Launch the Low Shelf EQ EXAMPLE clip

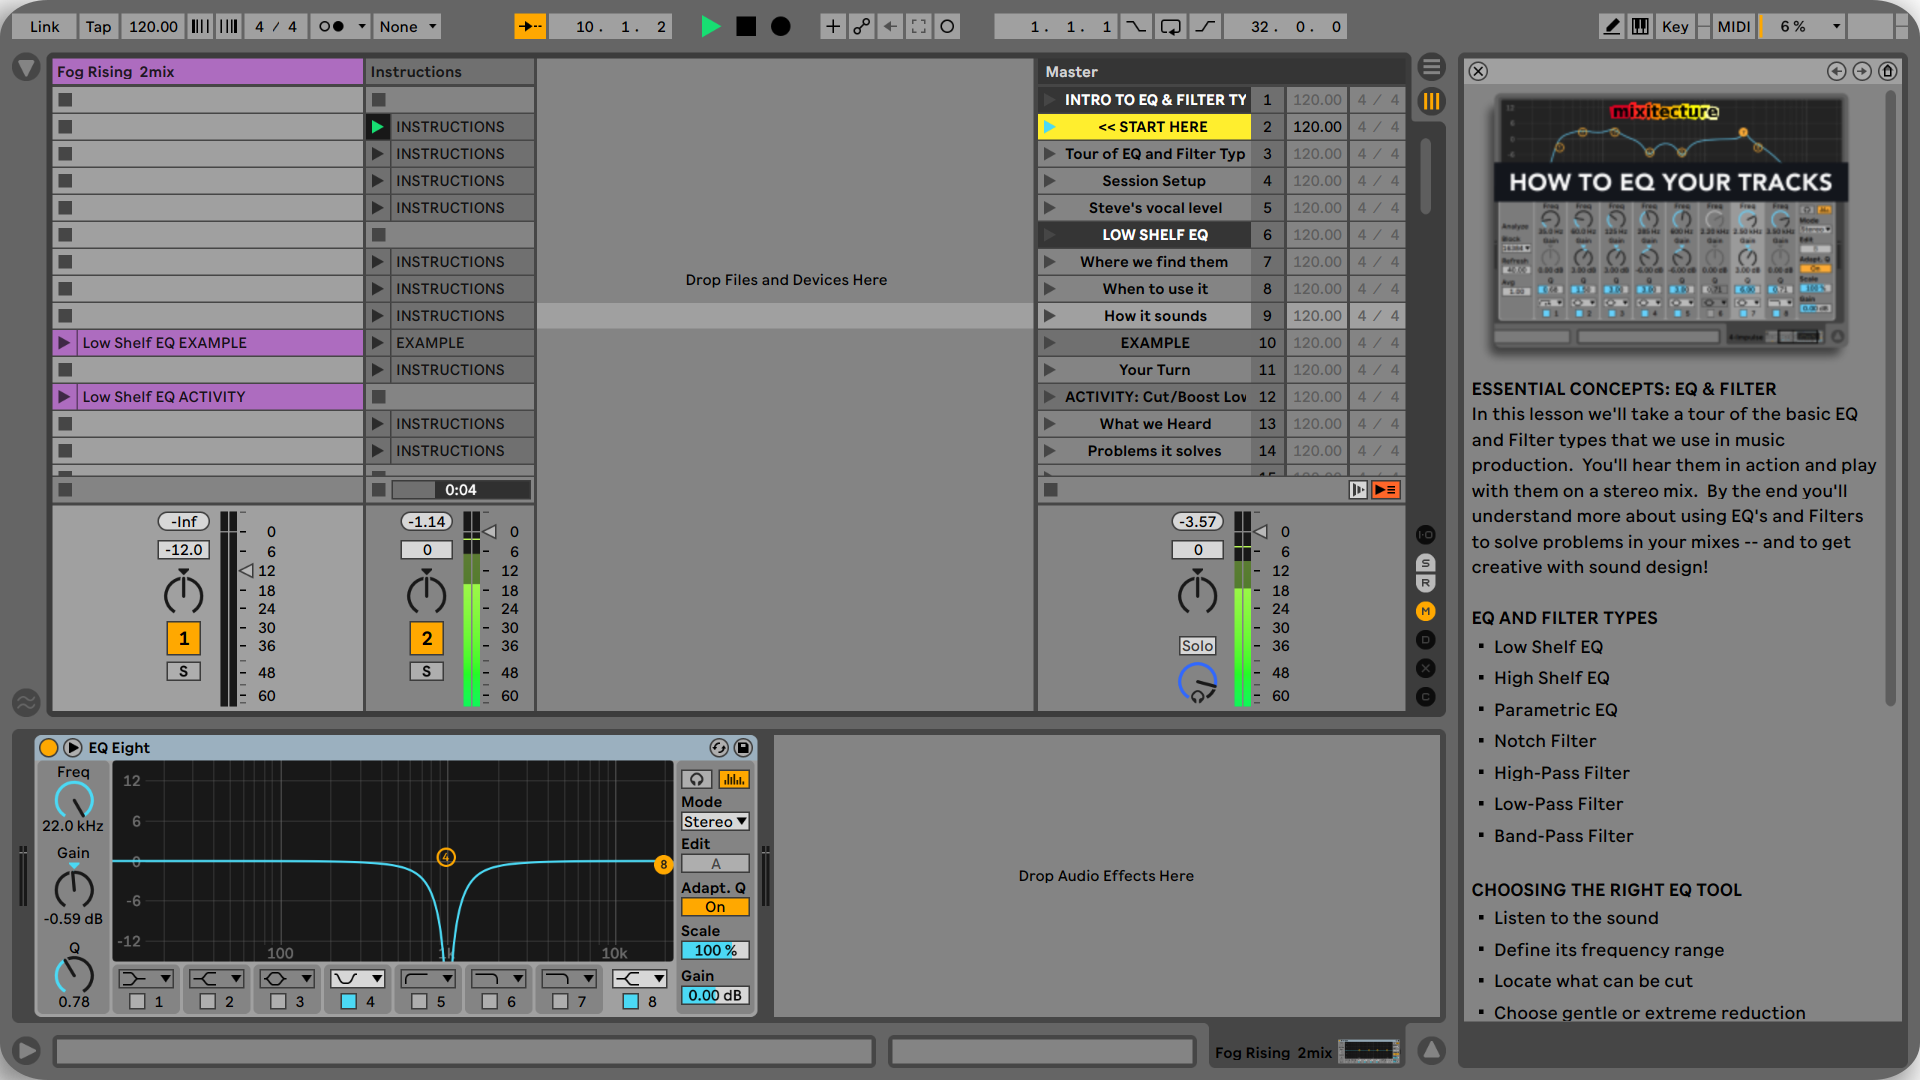[64, 343]
